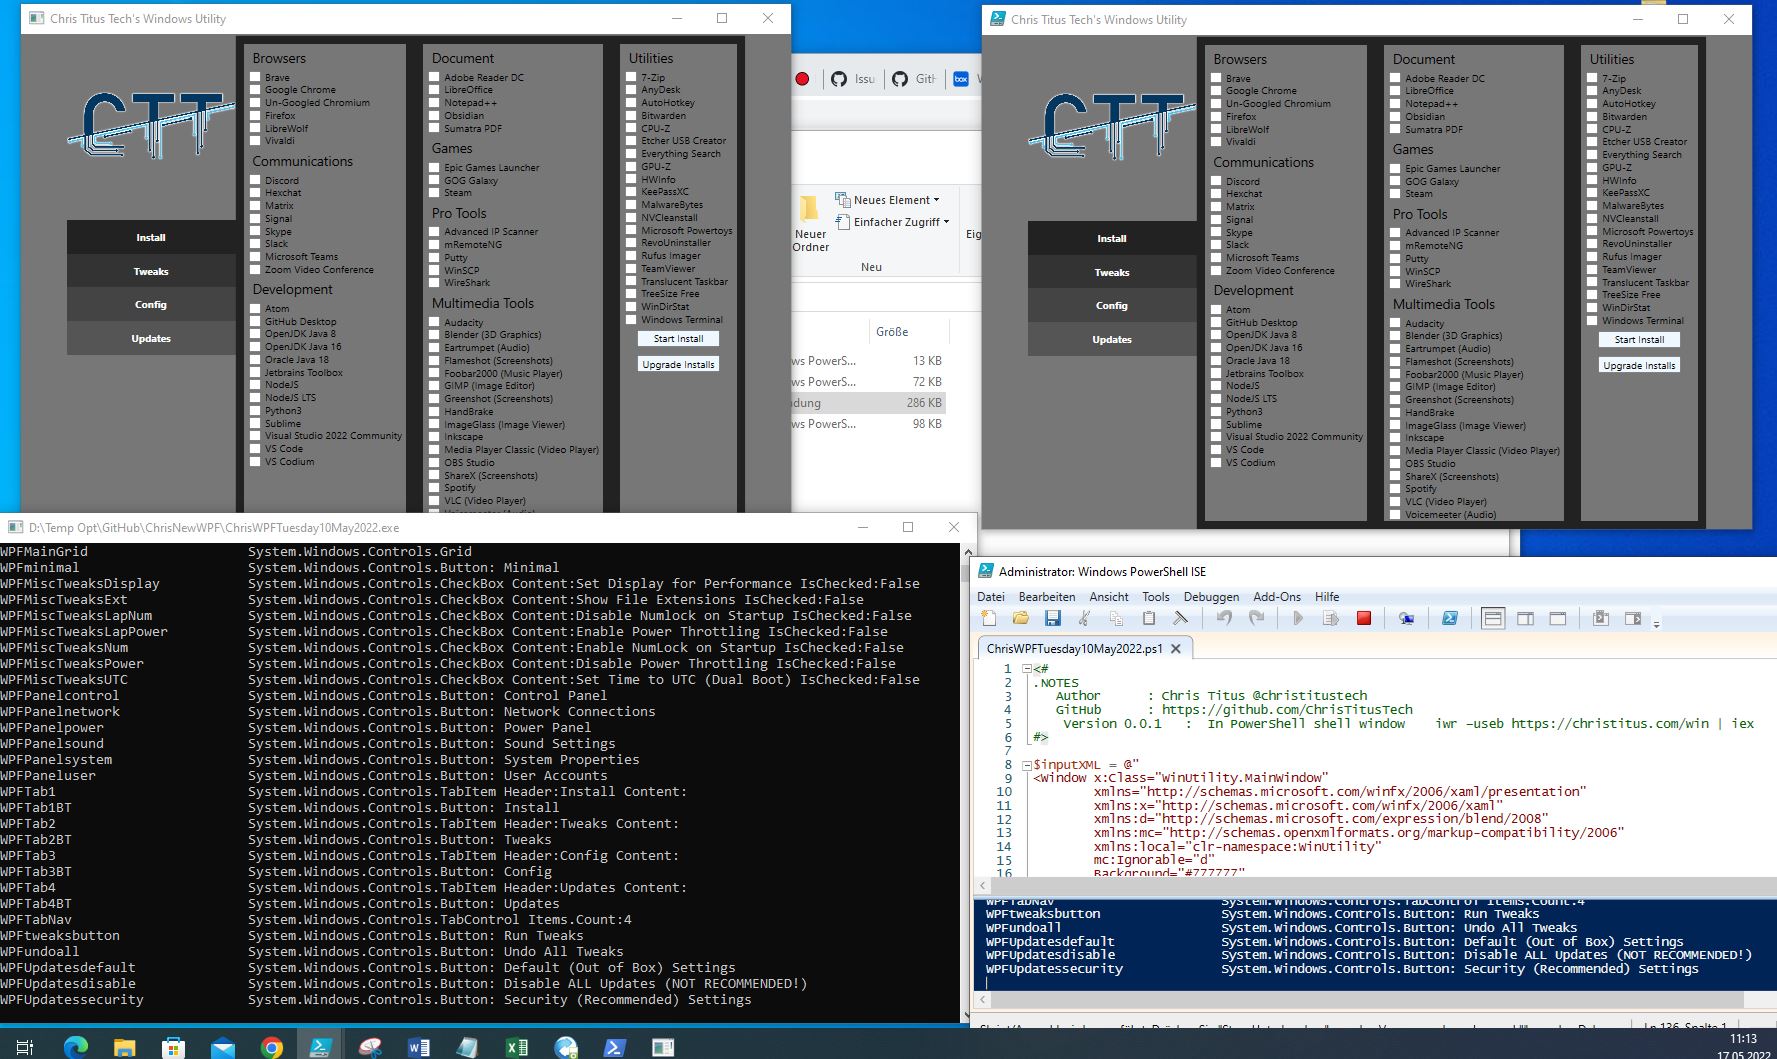This screenshot has width=1777, height=1059.
Task: Collapse the $inputXML block at line 8
Action: click(1026, 764)
